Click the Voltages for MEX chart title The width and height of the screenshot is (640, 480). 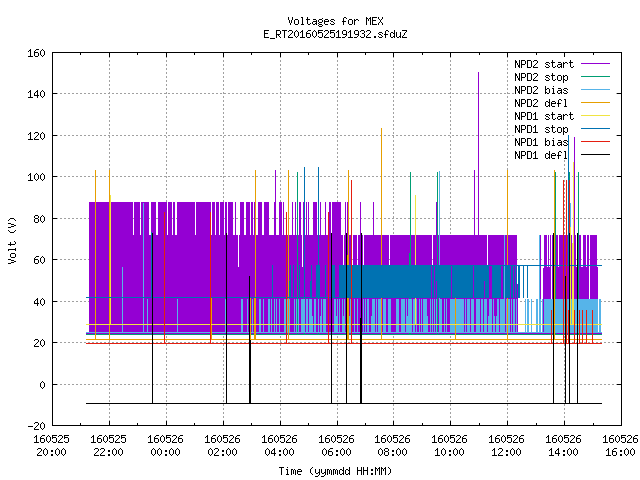[336, 21]
